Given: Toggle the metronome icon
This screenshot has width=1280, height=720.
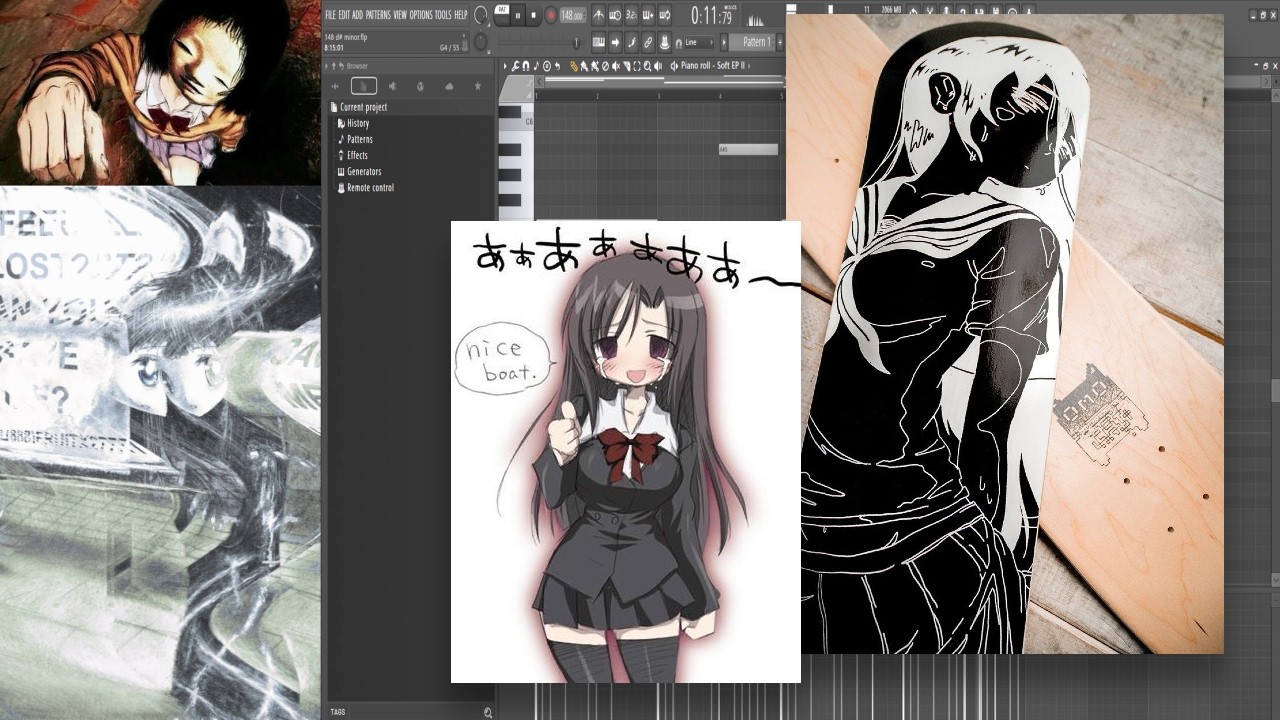Looking at the screenshot, I should click(x=598, y=15).
